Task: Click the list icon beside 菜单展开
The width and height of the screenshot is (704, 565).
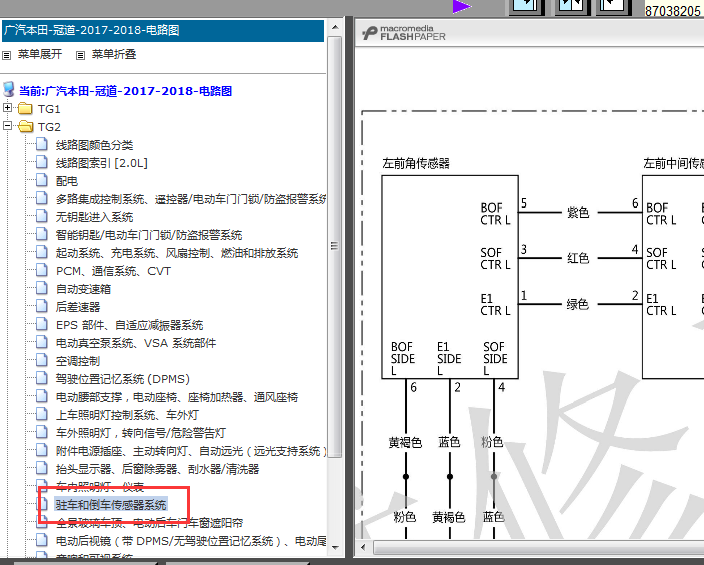Action: click(x=6, y=55)
